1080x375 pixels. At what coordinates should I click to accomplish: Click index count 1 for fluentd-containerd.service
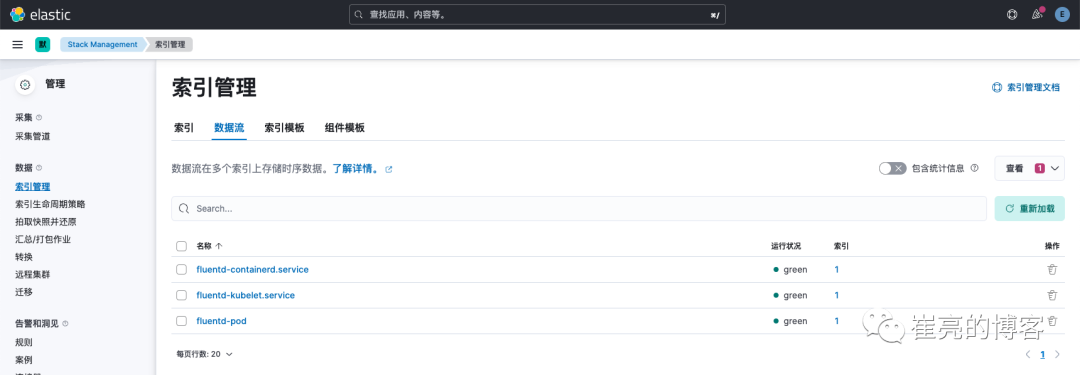(837, 270)
